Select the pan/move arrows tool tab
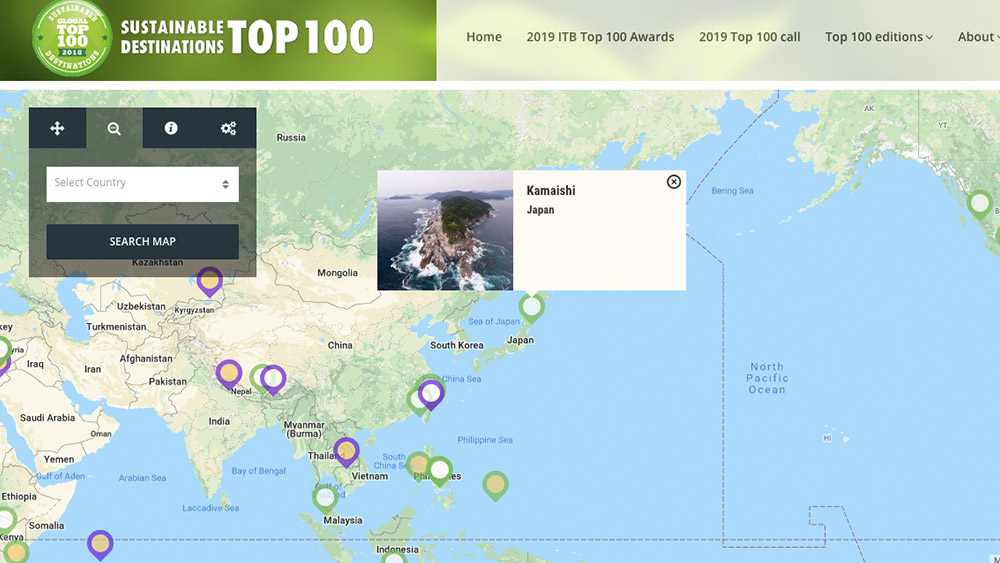 [57, 128]
